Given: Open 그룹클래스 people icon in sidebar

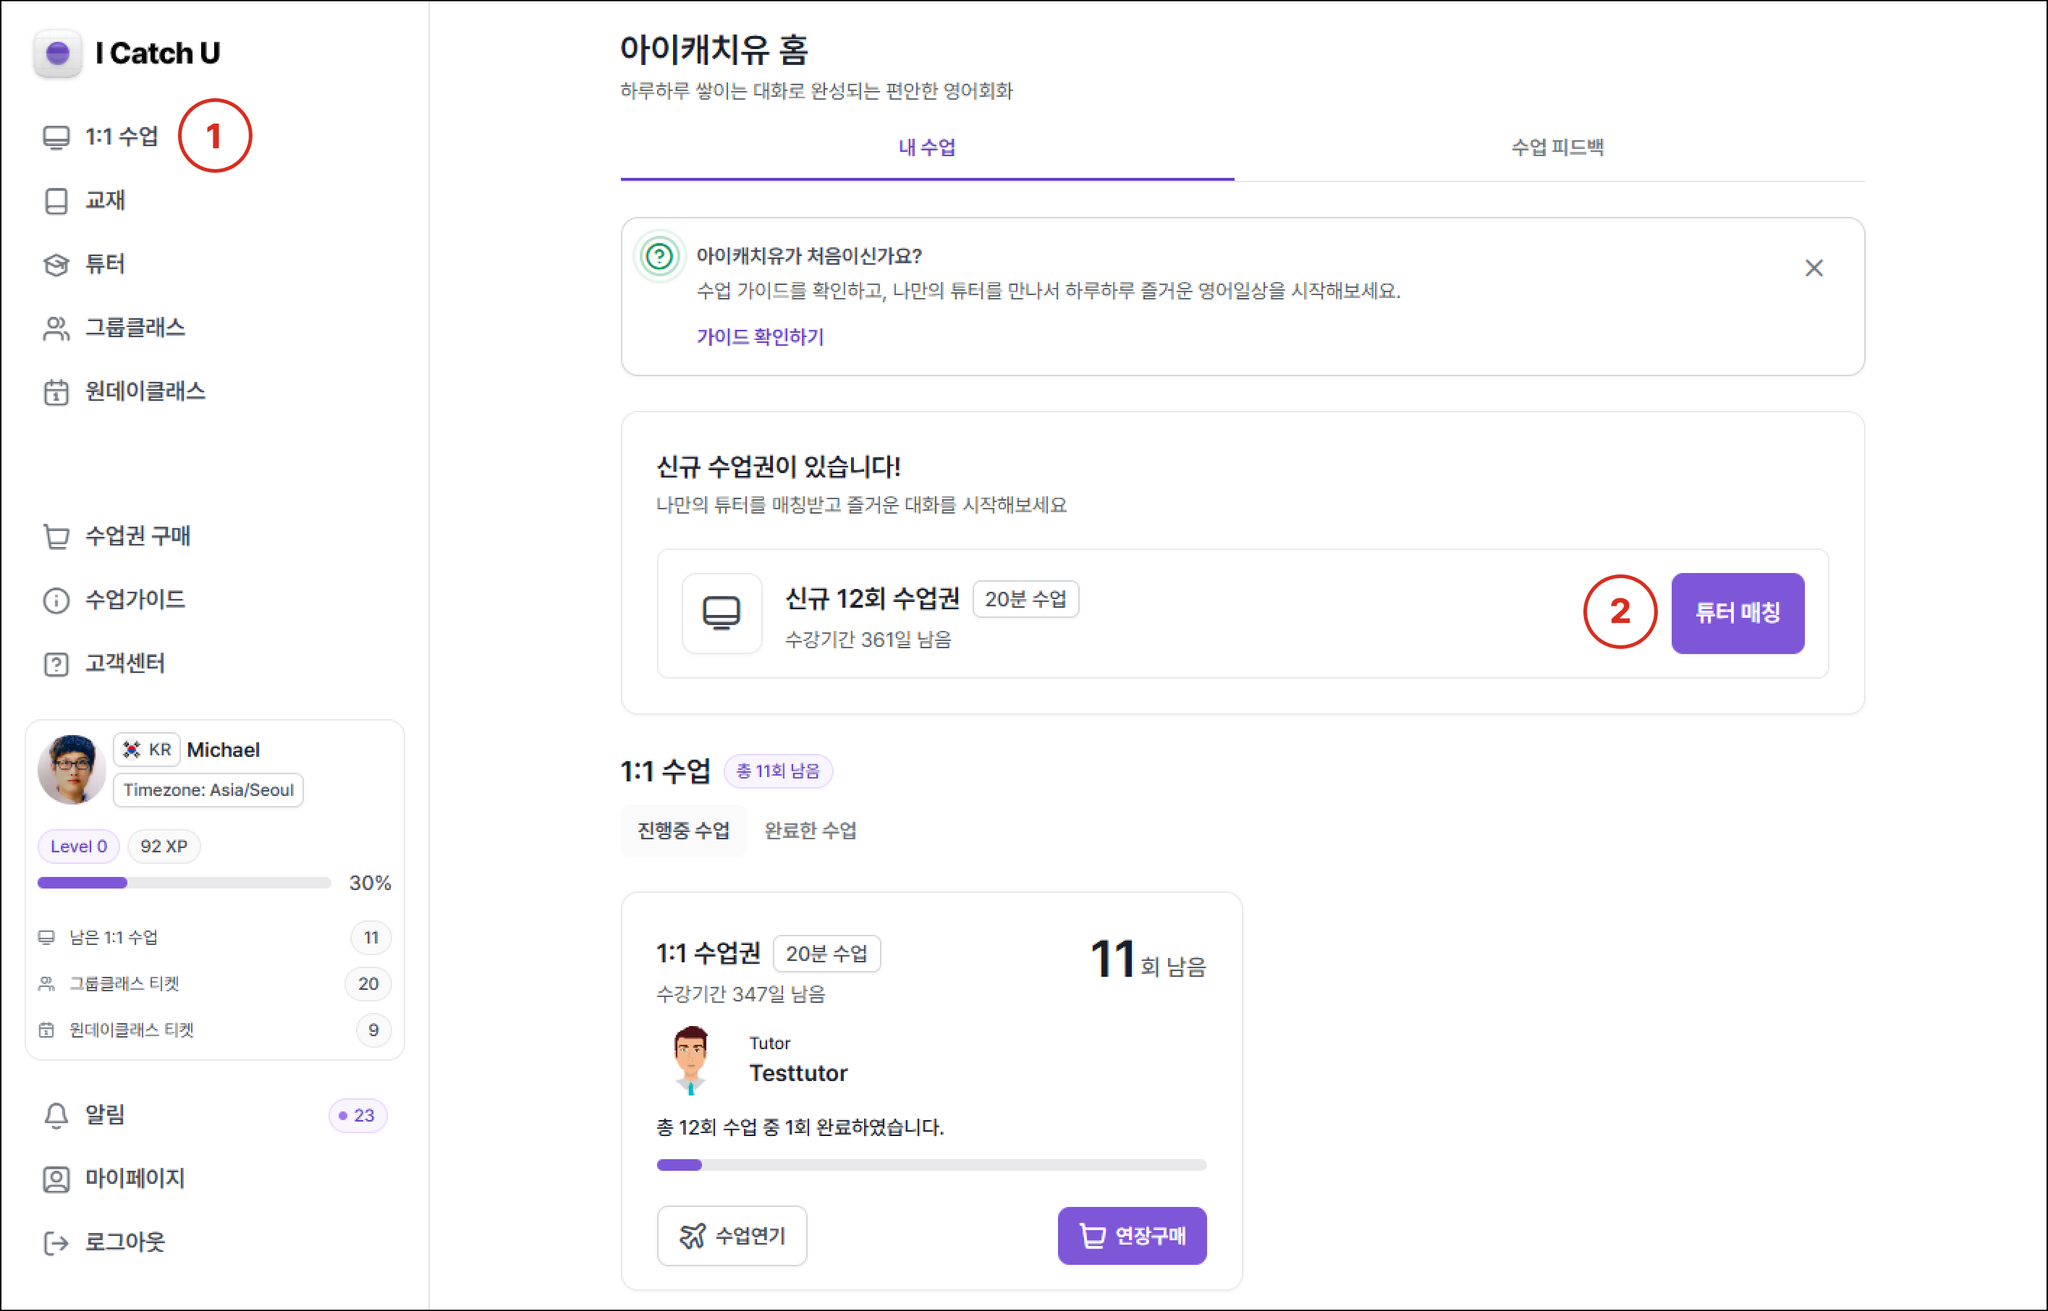Looking at the screenshot, I should coord(56,328).
